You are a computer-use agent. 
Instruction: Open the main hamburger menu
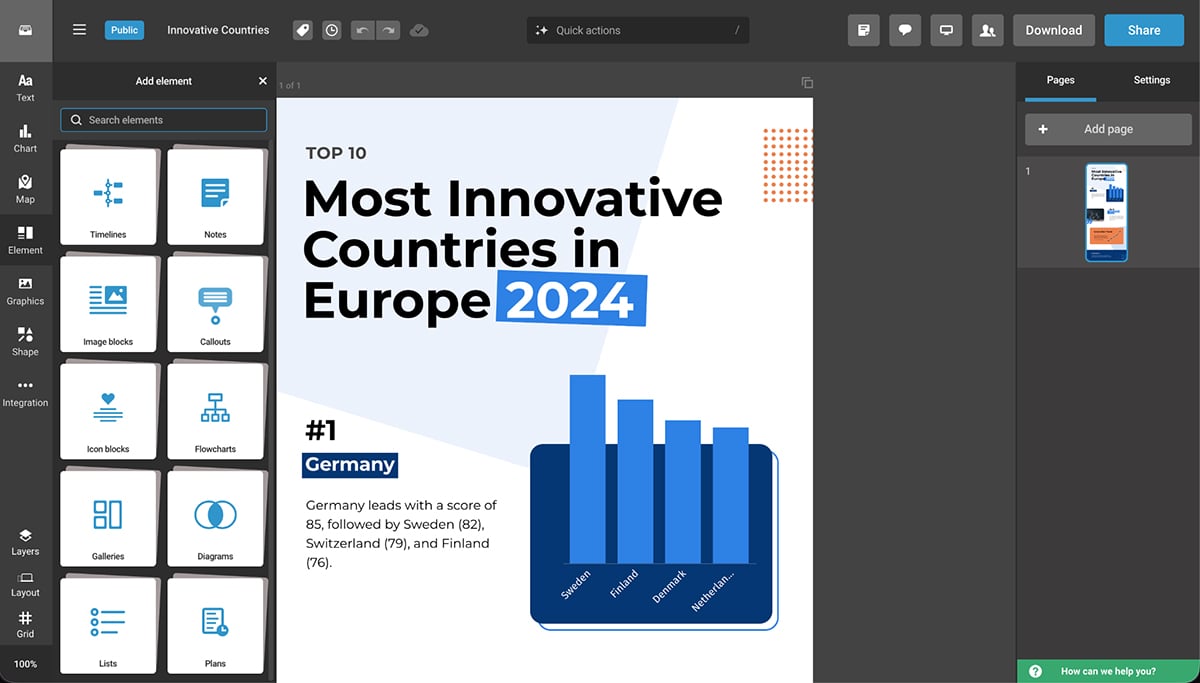pos(79,30)
